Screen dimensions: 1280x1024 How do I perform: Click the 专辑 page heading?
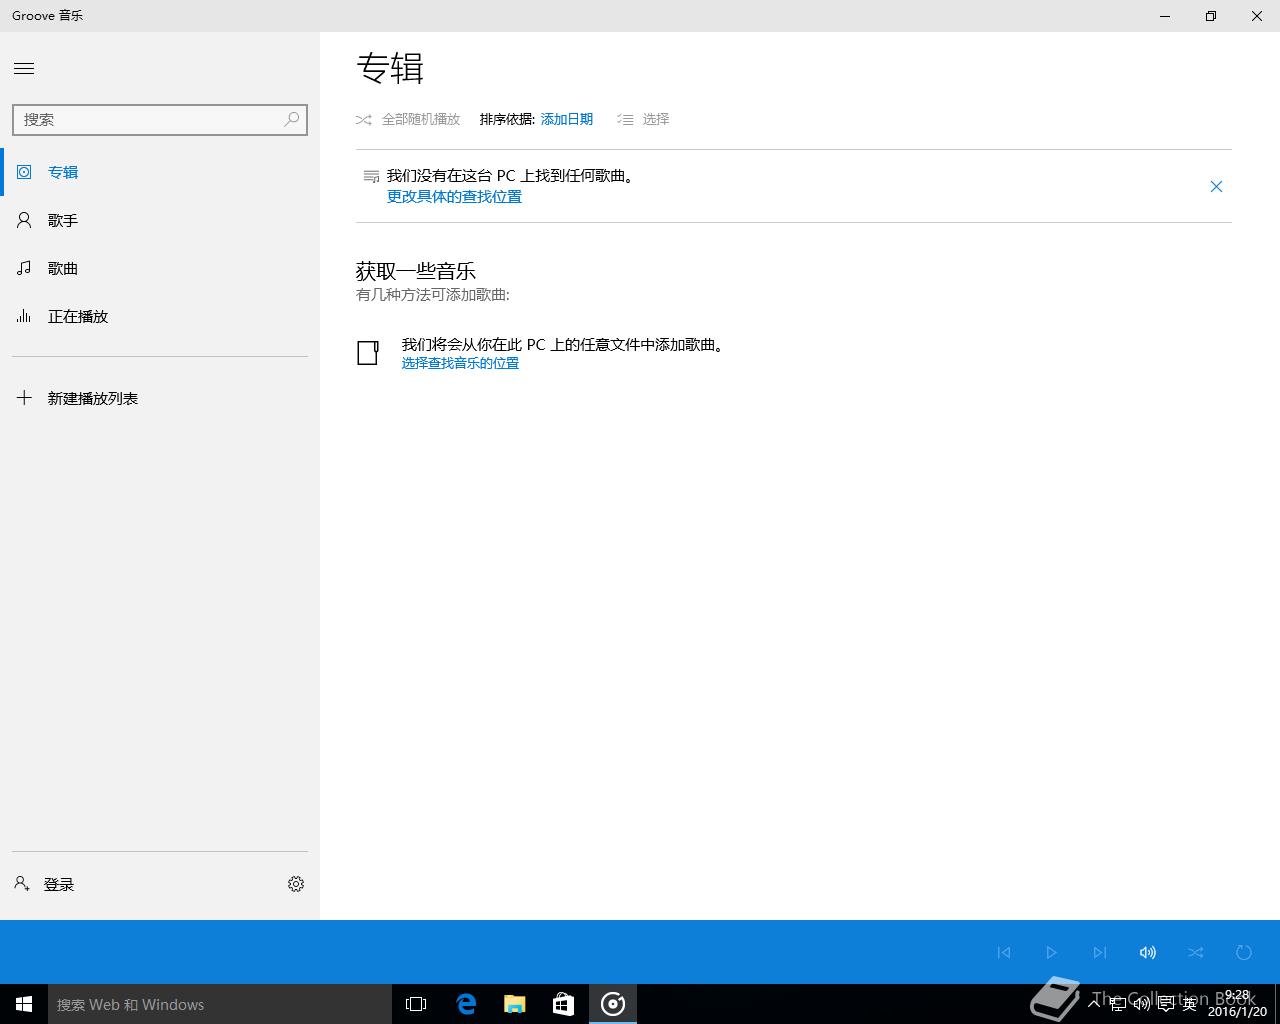coord(390,68)
